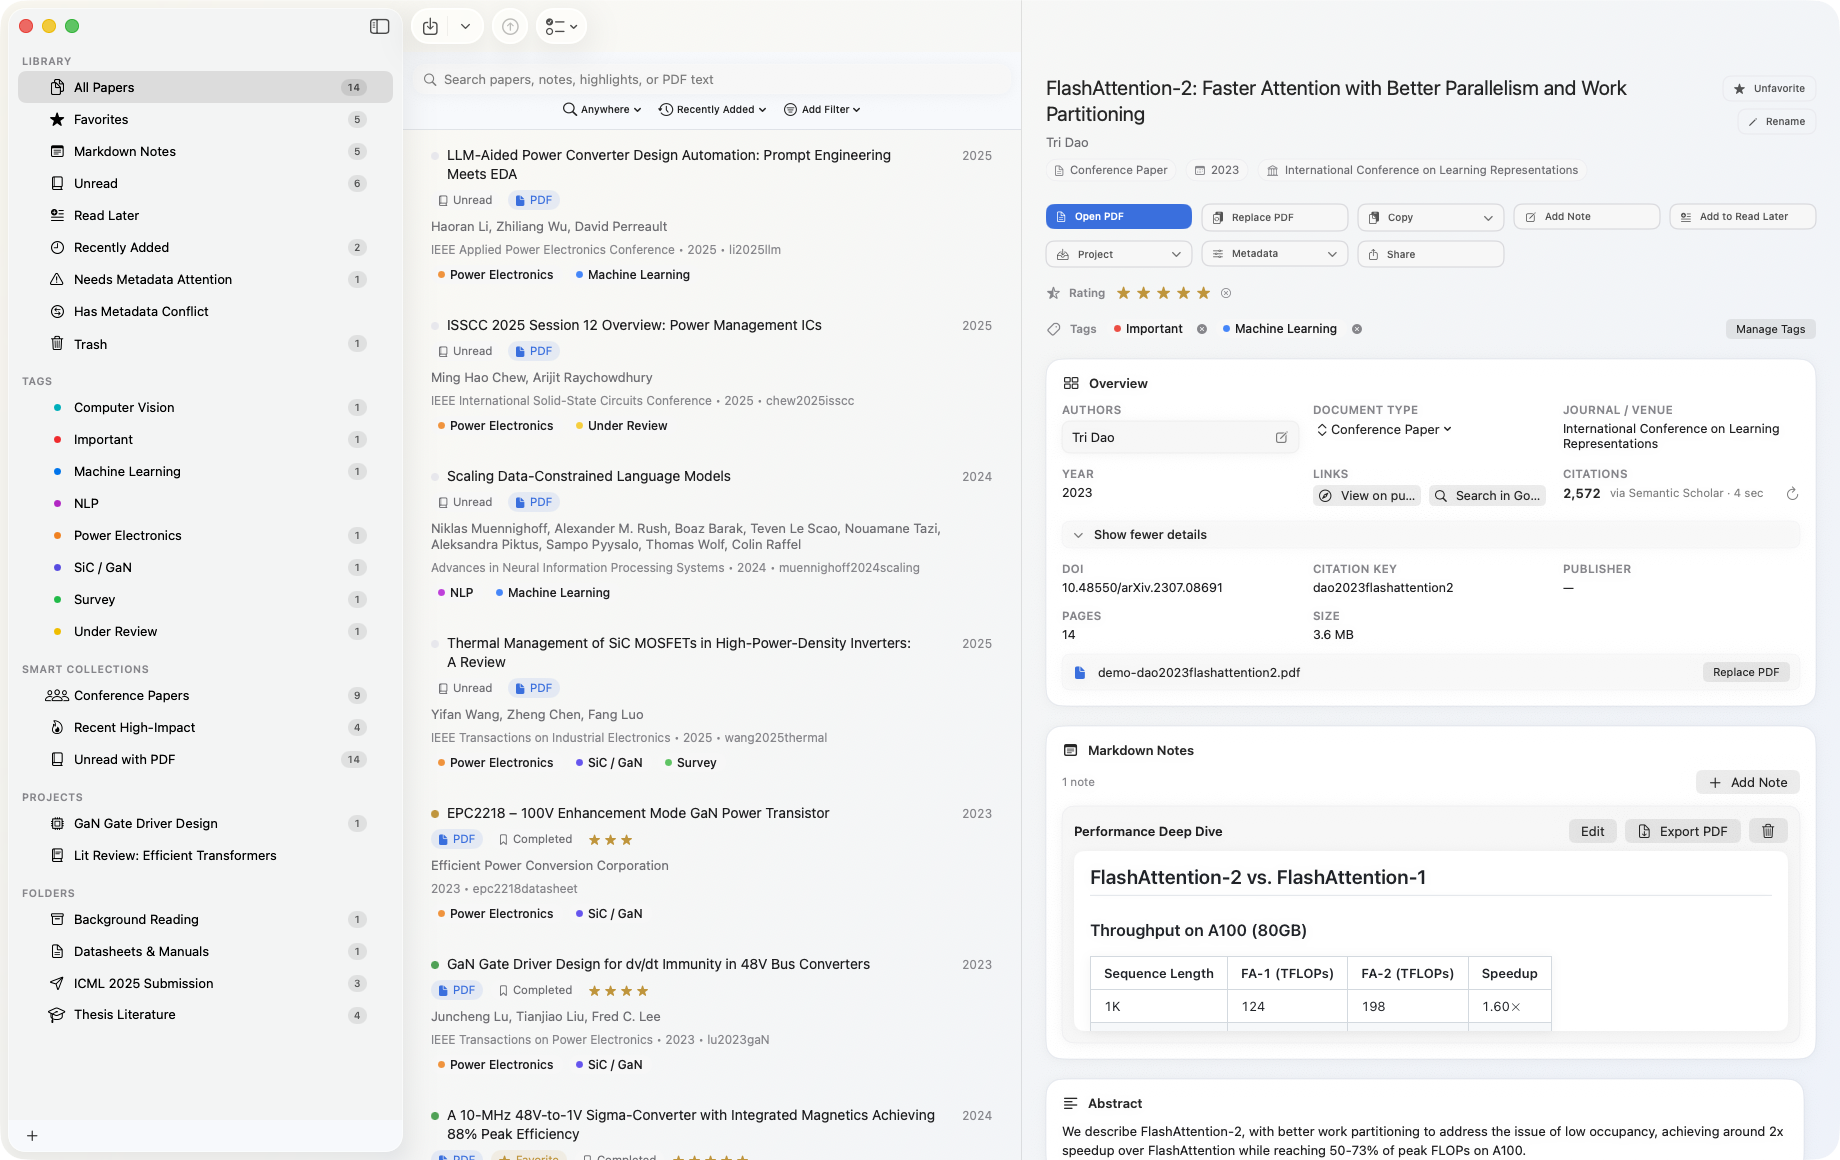Screen dimensions: 1840x1160
Task: Refresh the citations count
Action: (x=1792, y=494)
